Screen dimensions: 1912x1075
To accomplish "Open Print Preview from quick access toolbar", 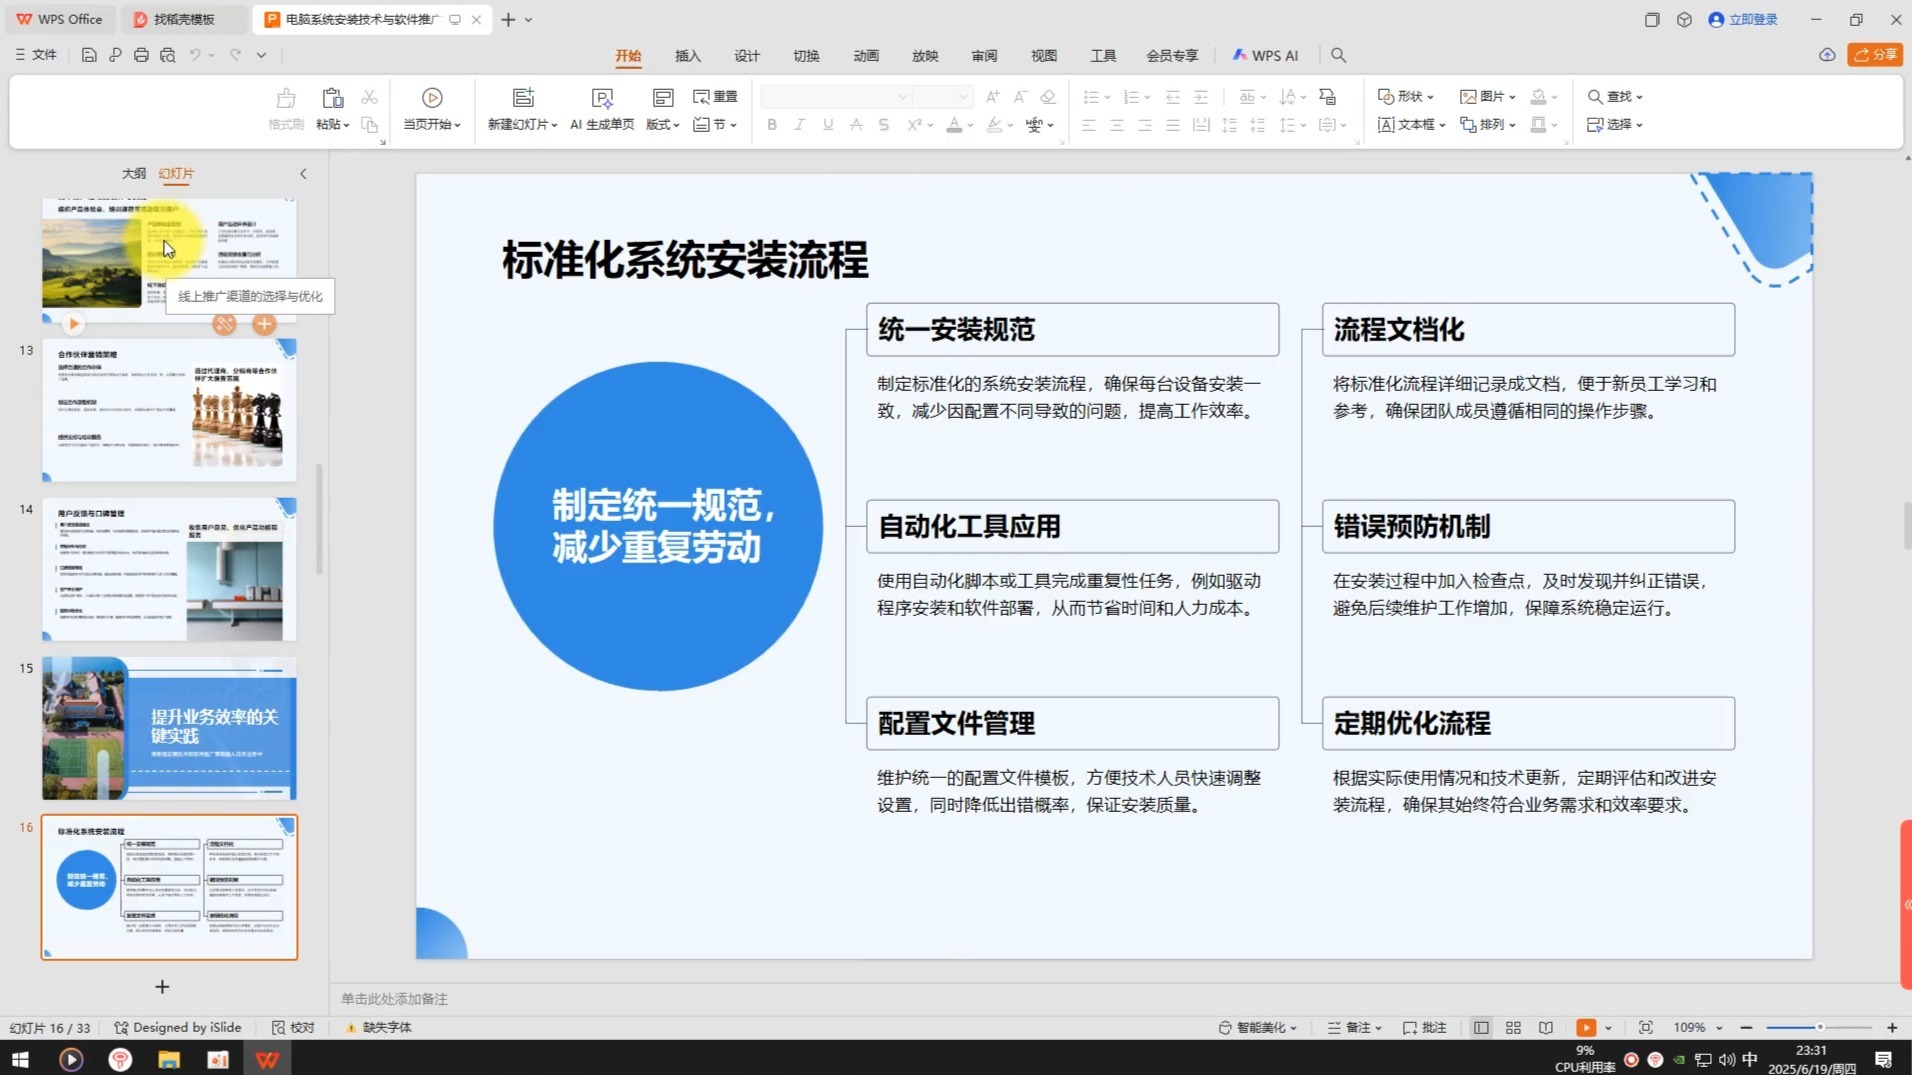I will point(167,55).
